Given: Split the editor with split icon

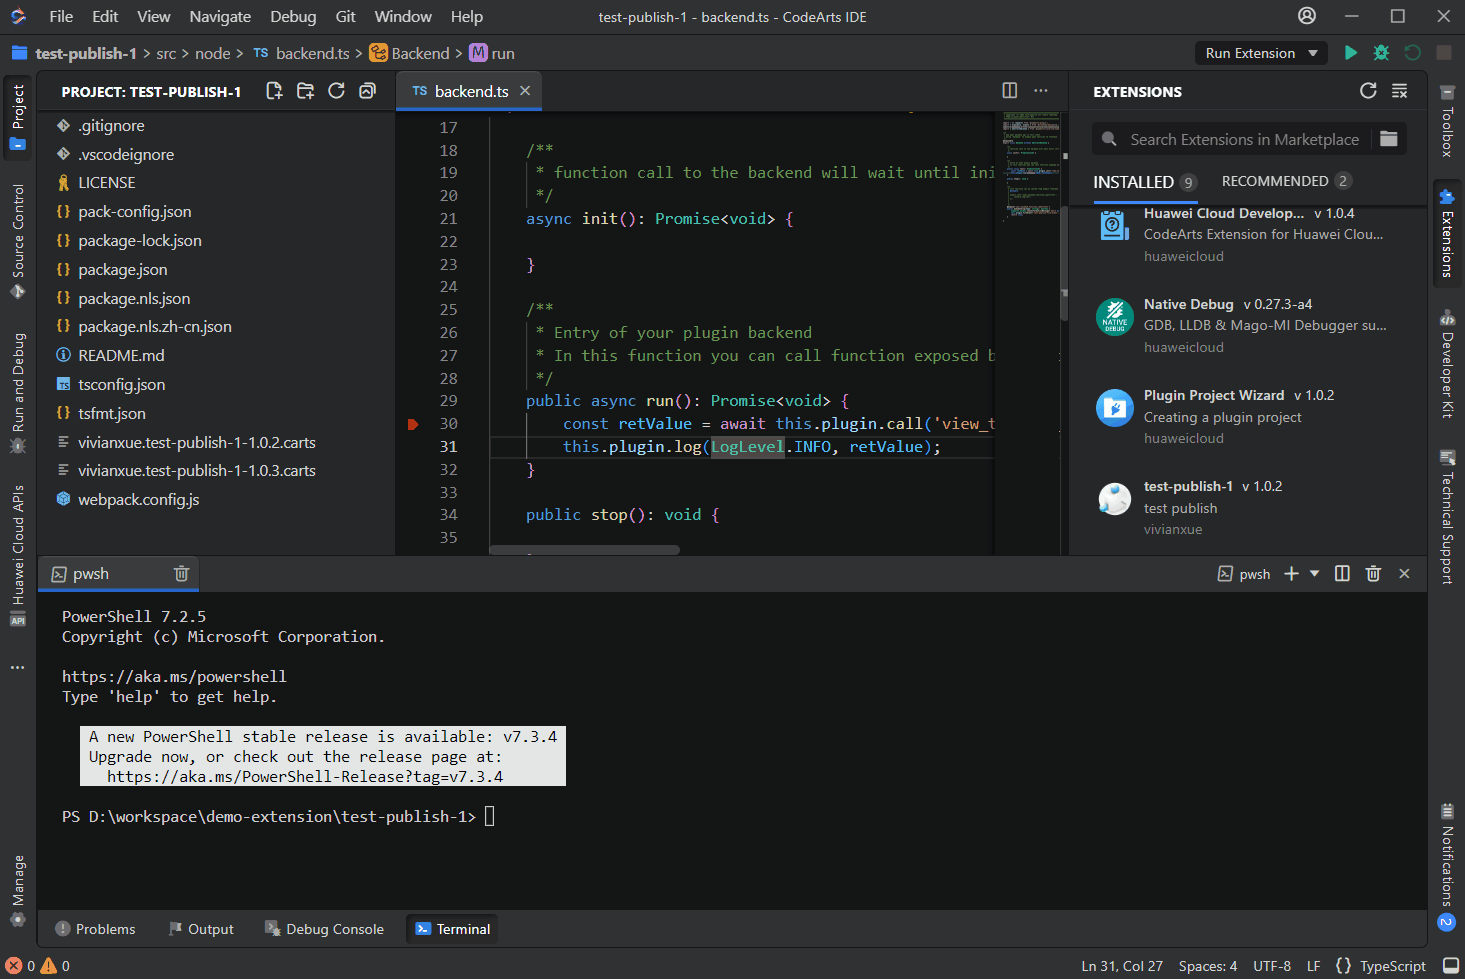Looking at the screenshot, I should 1010,91.
